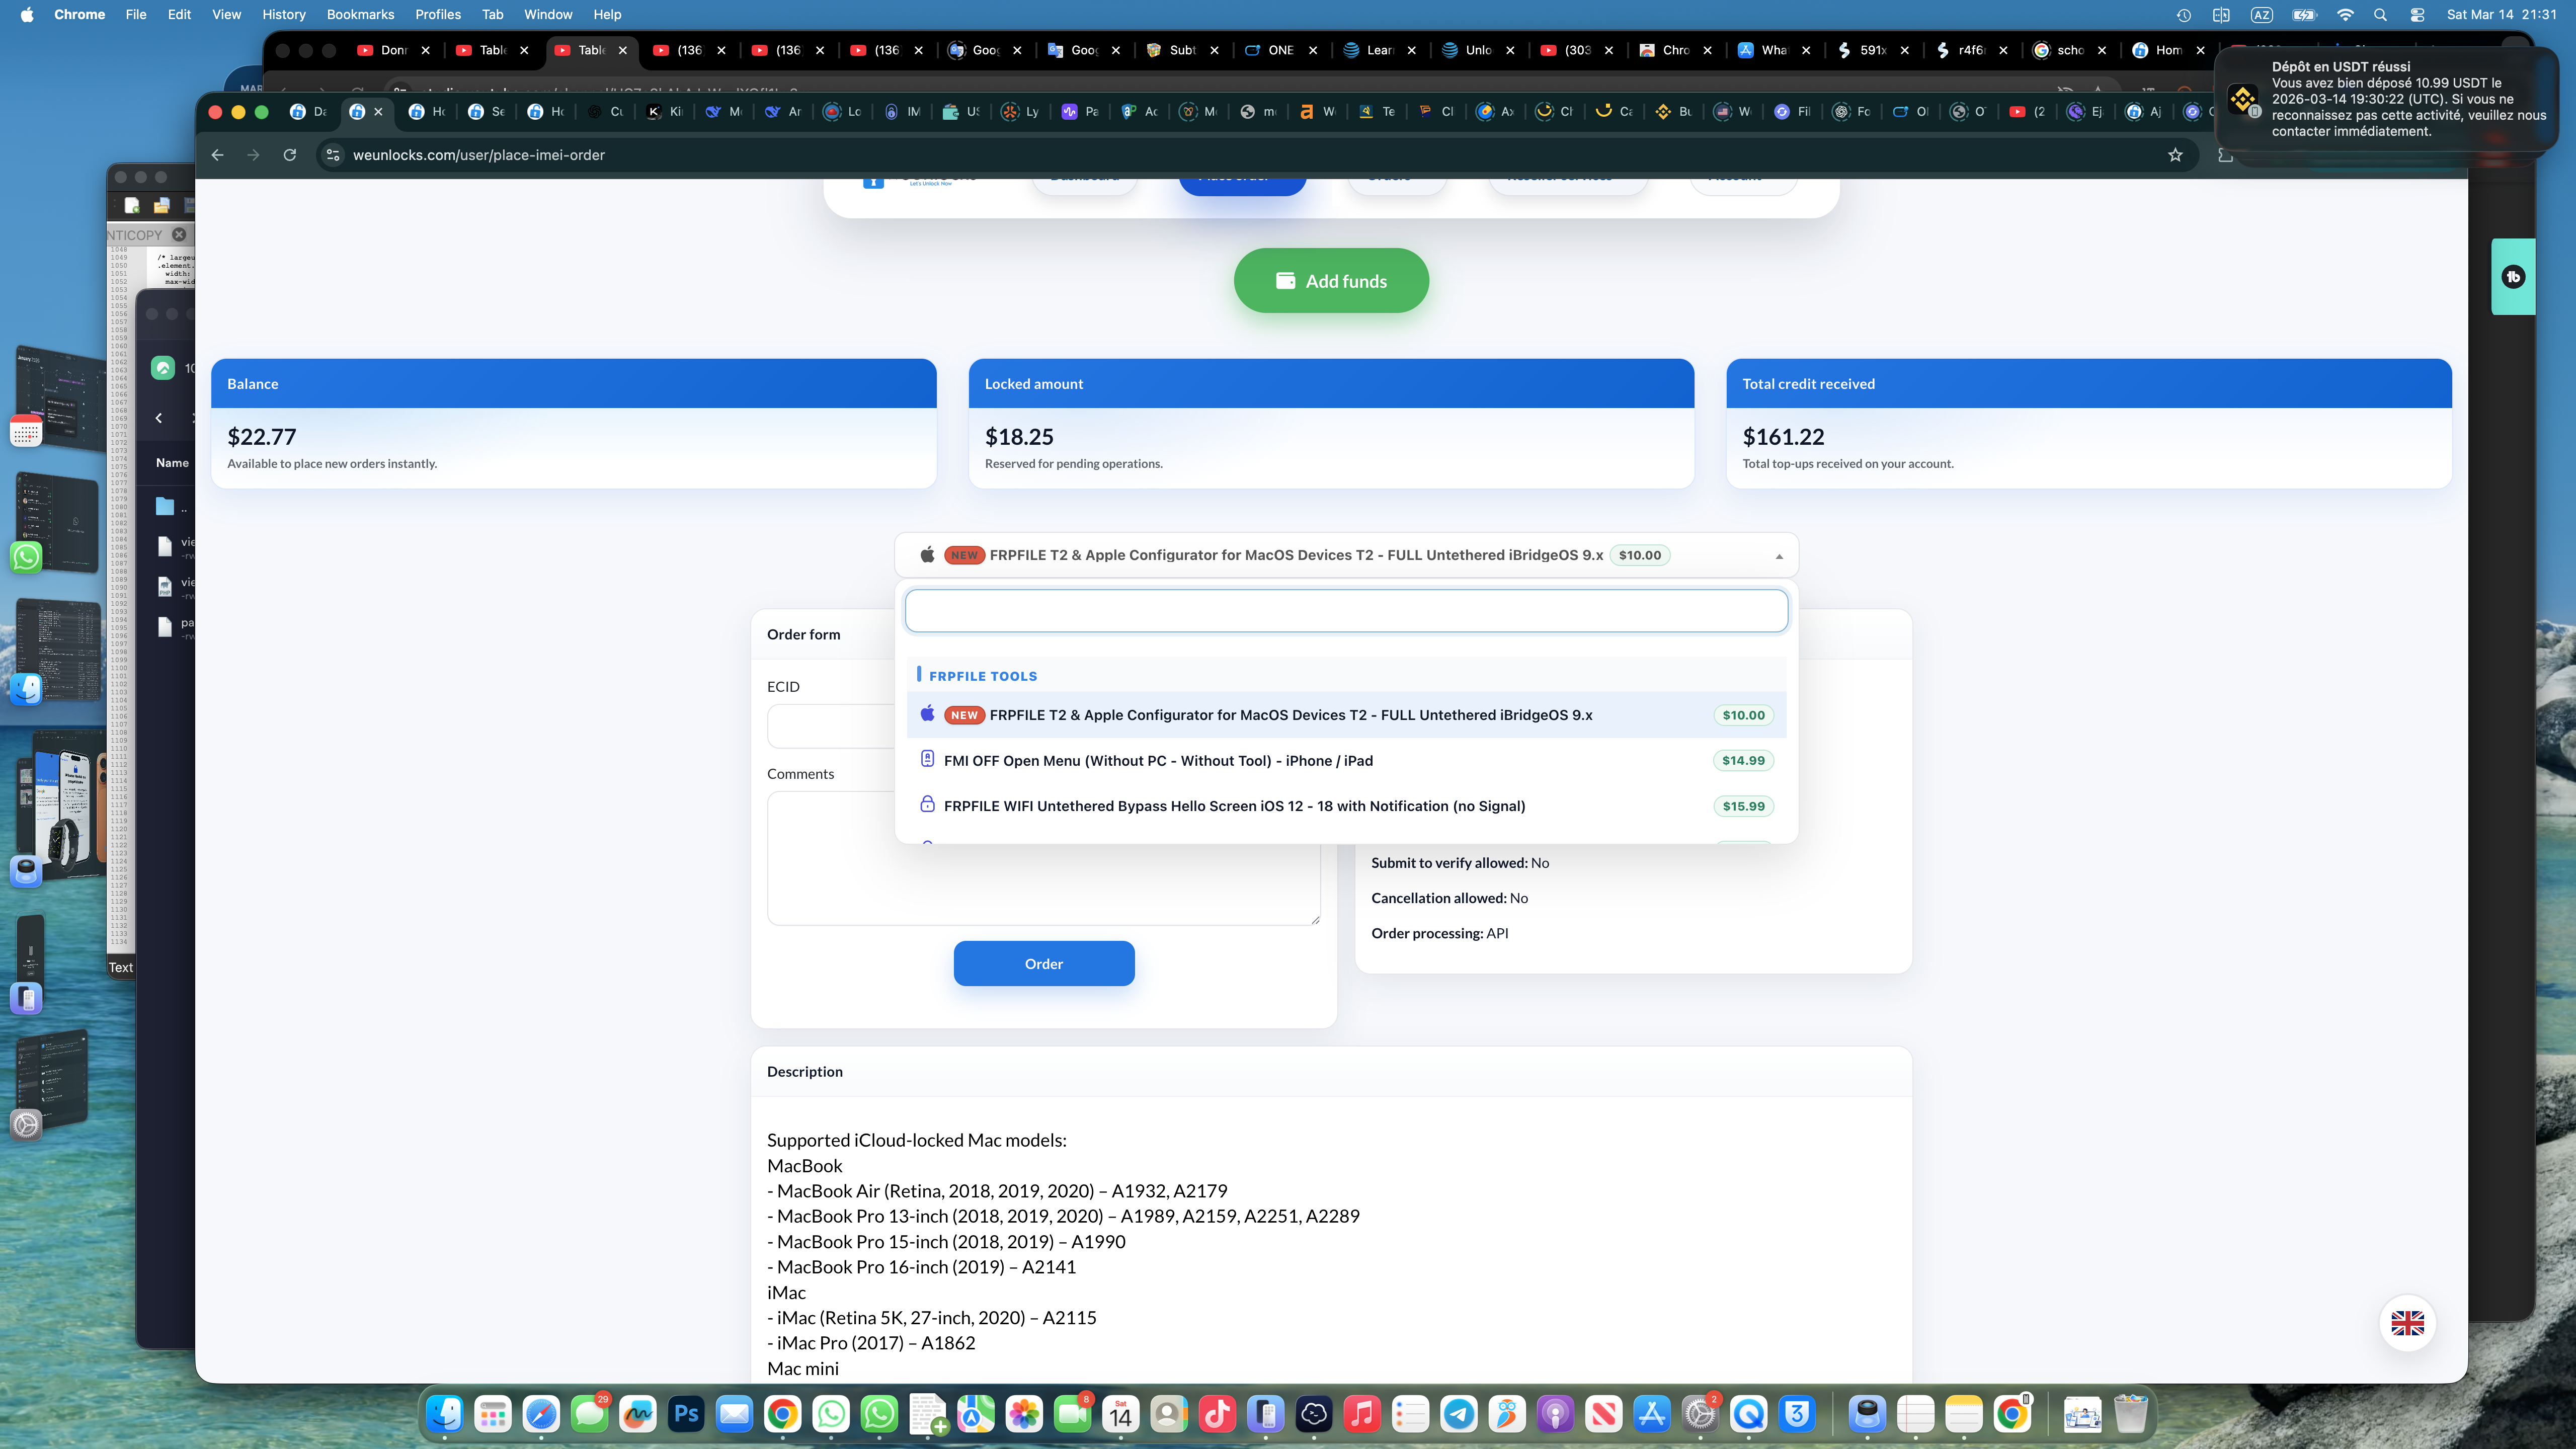Close the active weunlocks browser tab
The height and width of the screenshot is (1449, 2576).
pos(378,112)
